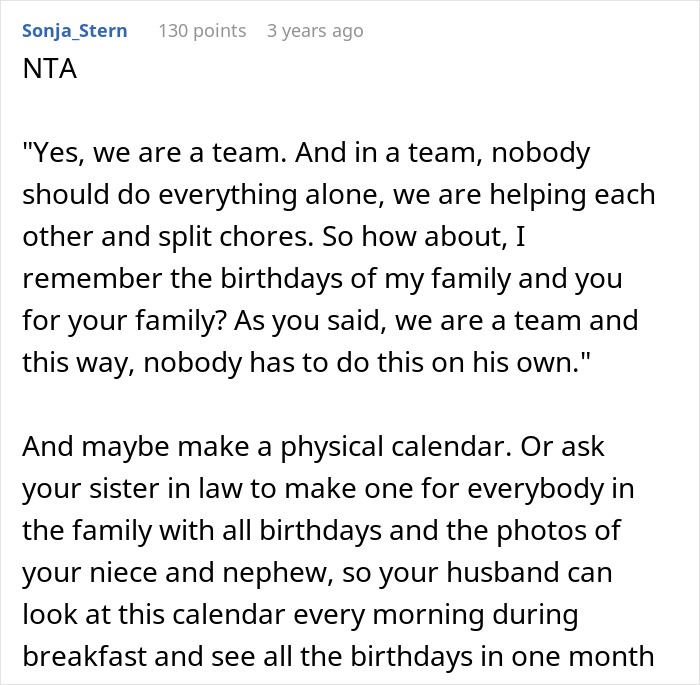Click the '3 years ago' timestamp
This screenshot has width=700, height=685.
pos(315,31)
